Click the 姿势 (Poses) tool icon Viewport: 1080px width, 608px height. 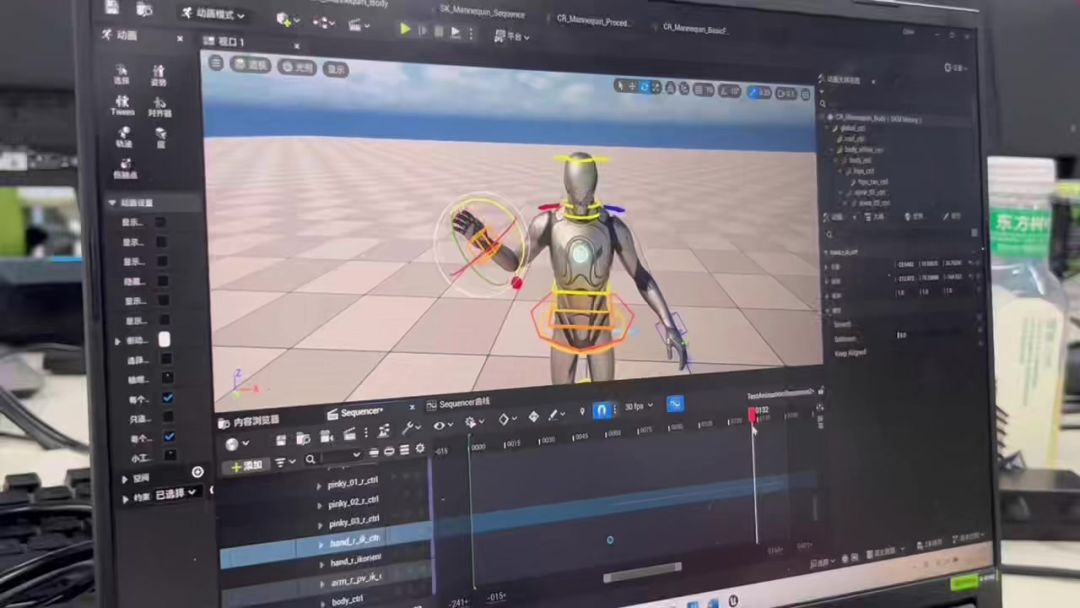pyautogui.click(x=158, y=75)
